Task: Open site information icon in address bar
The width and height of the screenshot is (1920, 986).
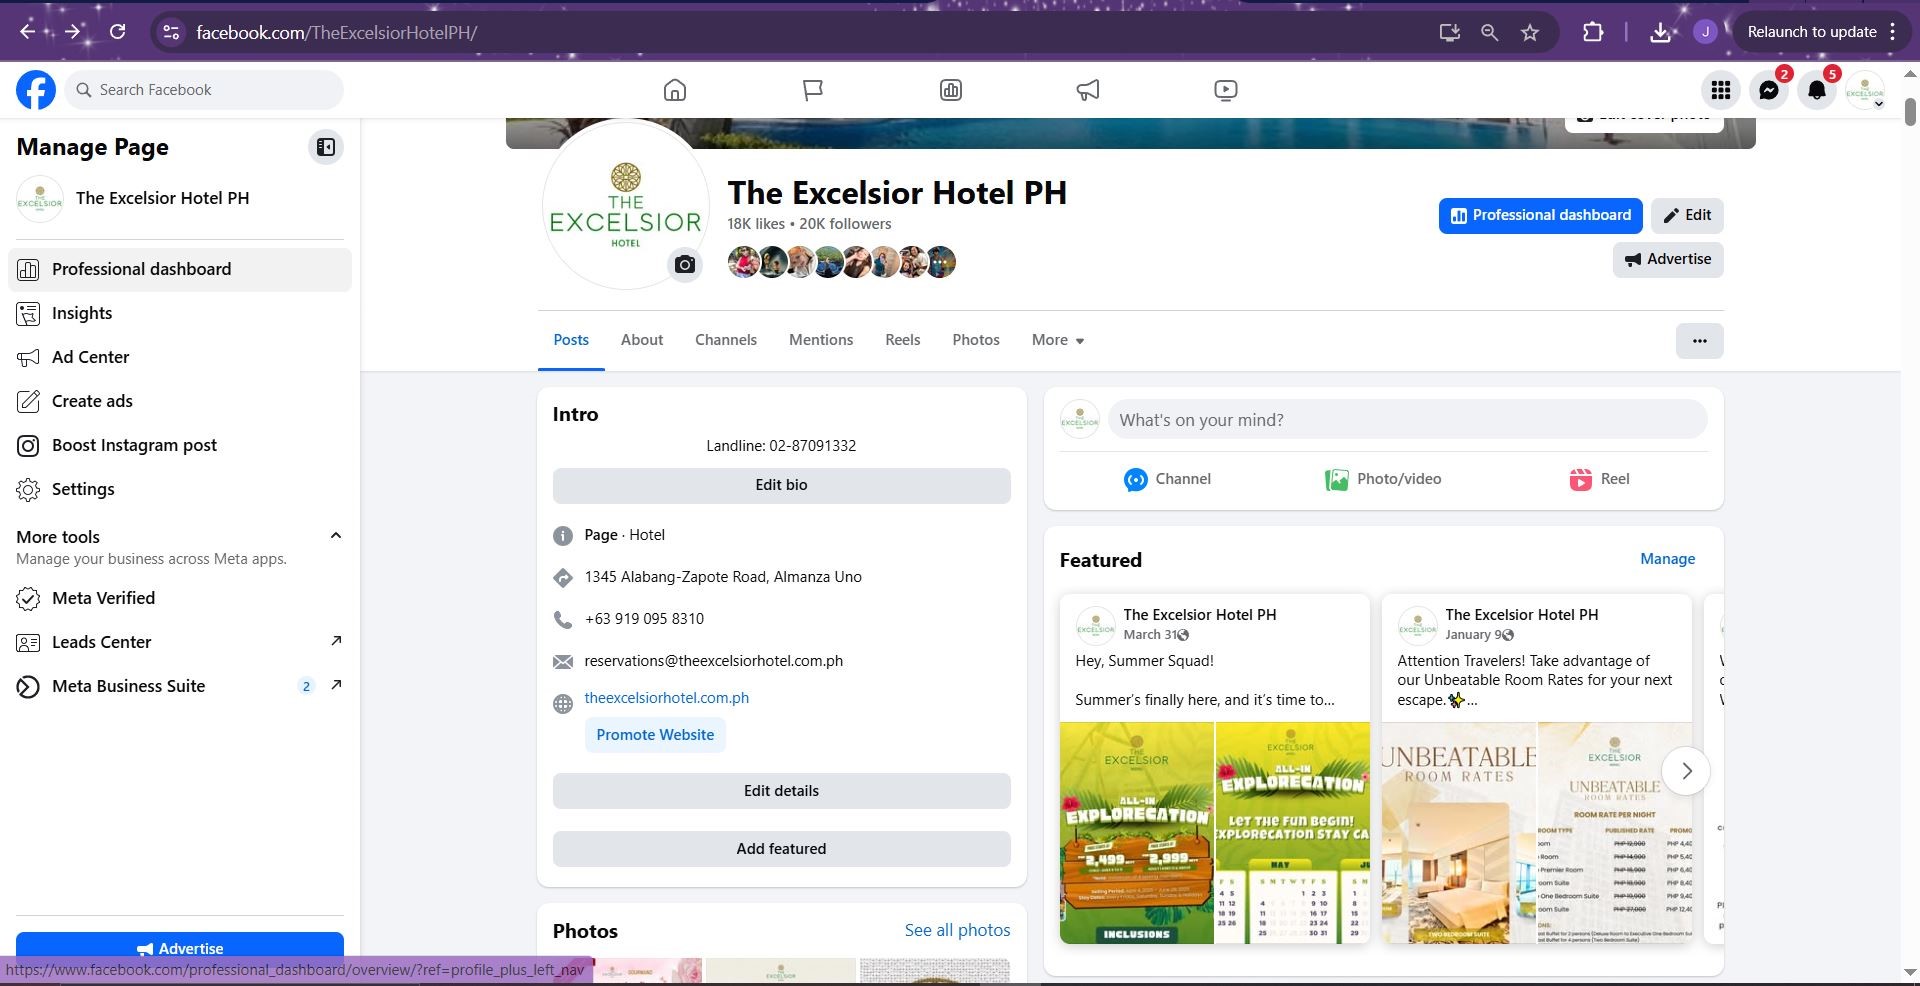Action: tap(172, 32)
